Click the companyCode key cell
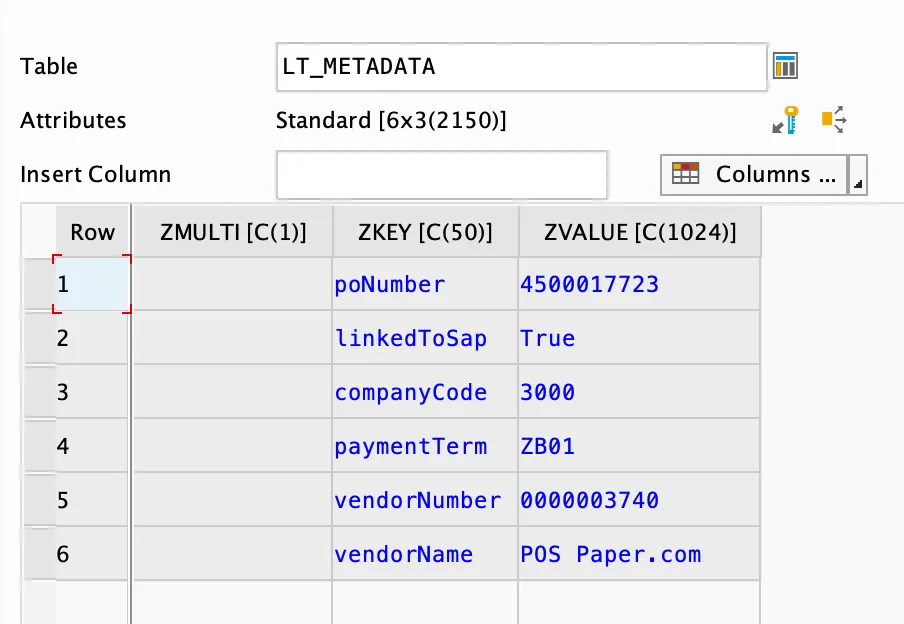The width and height of the screenshot is (904, 624). (x=425, y=392)
